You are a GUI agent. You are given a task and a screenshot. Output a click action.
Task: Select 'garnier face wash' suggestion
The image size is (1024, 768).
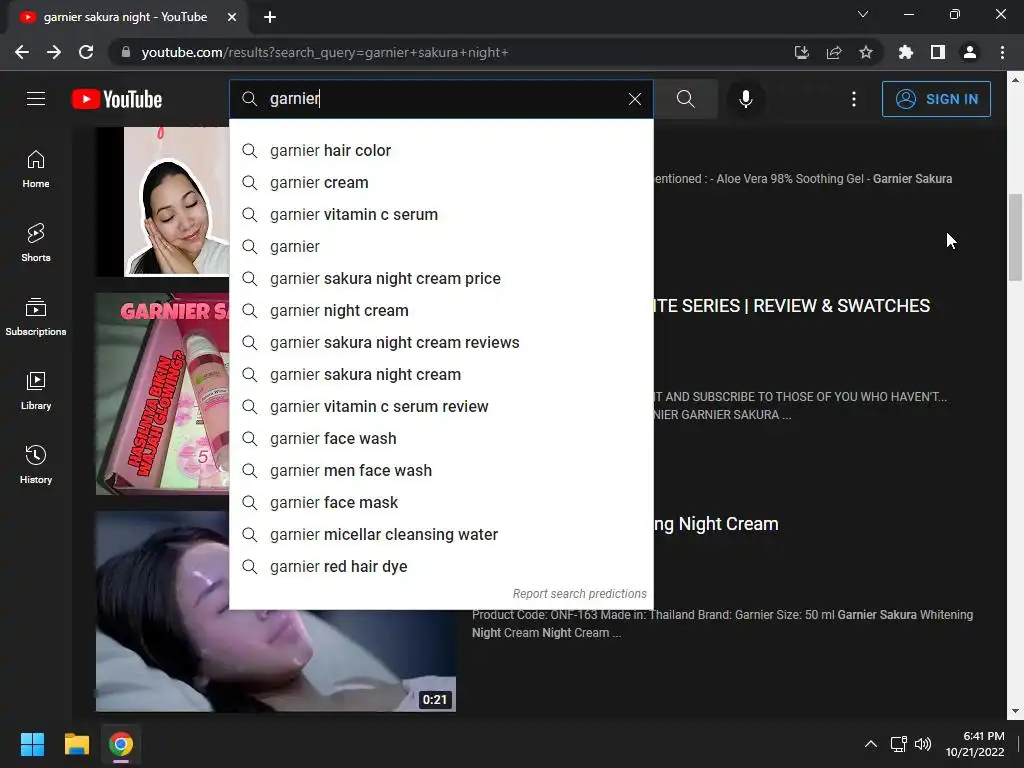point(441,438)
